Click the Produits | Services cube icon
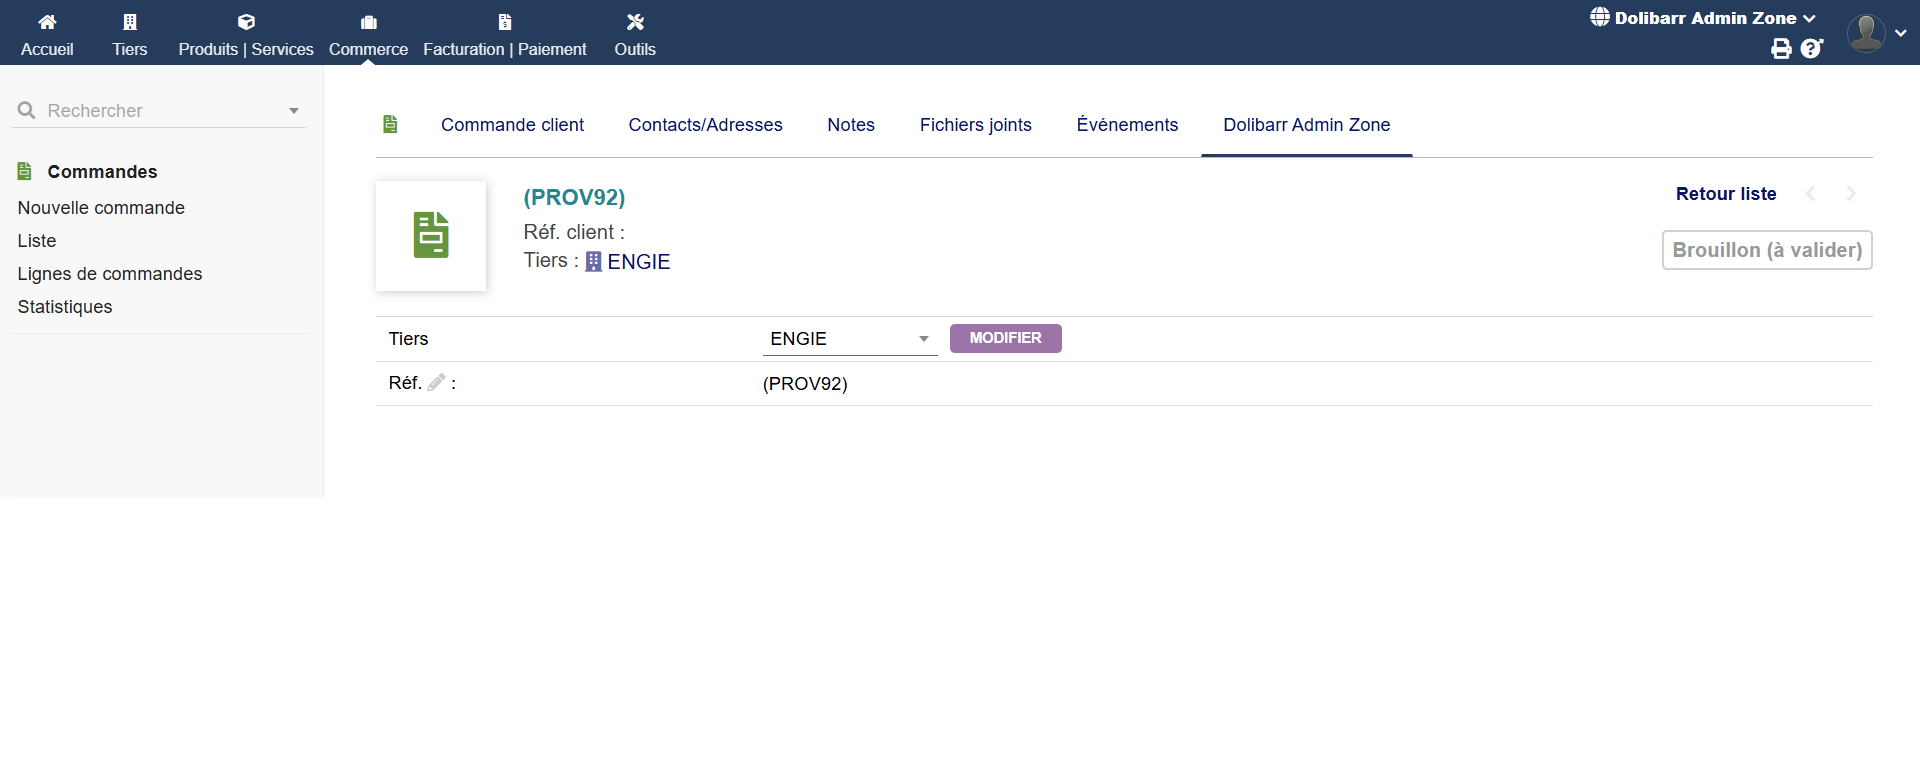The width and height of the screenshot is (1920, 757). coord(246,22)
